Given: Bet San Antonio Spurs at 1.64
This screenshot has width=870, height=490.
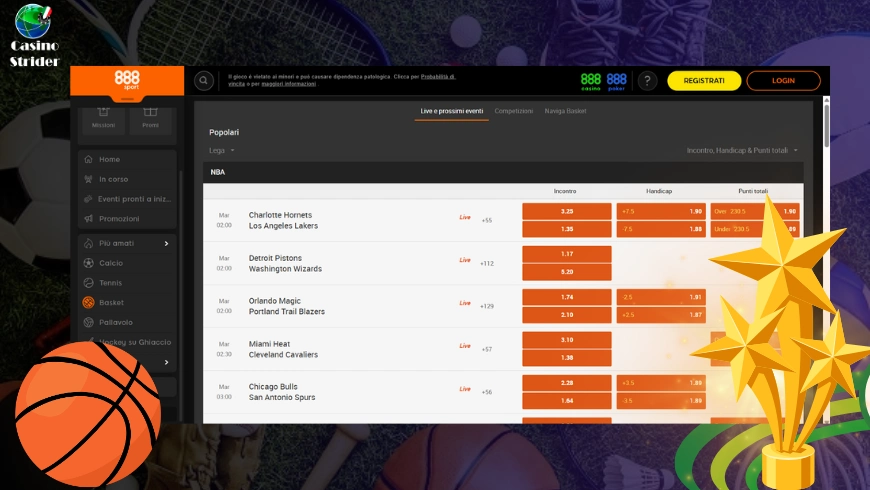Looking at the screenshot, I should [x=566, y=401].
